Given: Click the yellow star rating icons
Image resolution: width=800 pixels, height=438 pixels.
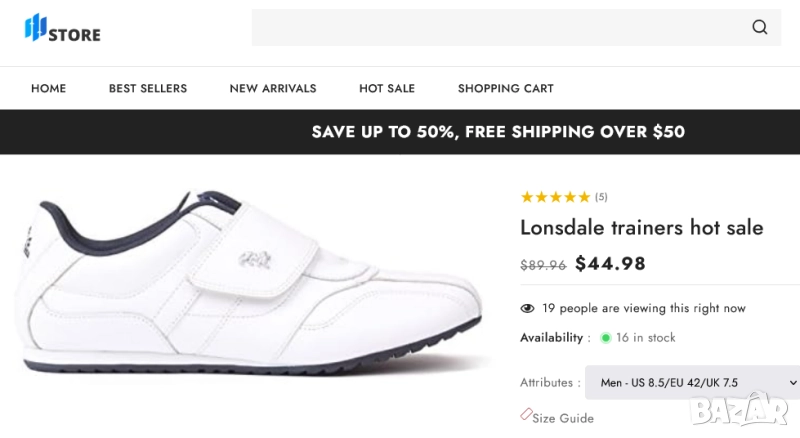Looking at the screenshot, I should click(555, 197).
